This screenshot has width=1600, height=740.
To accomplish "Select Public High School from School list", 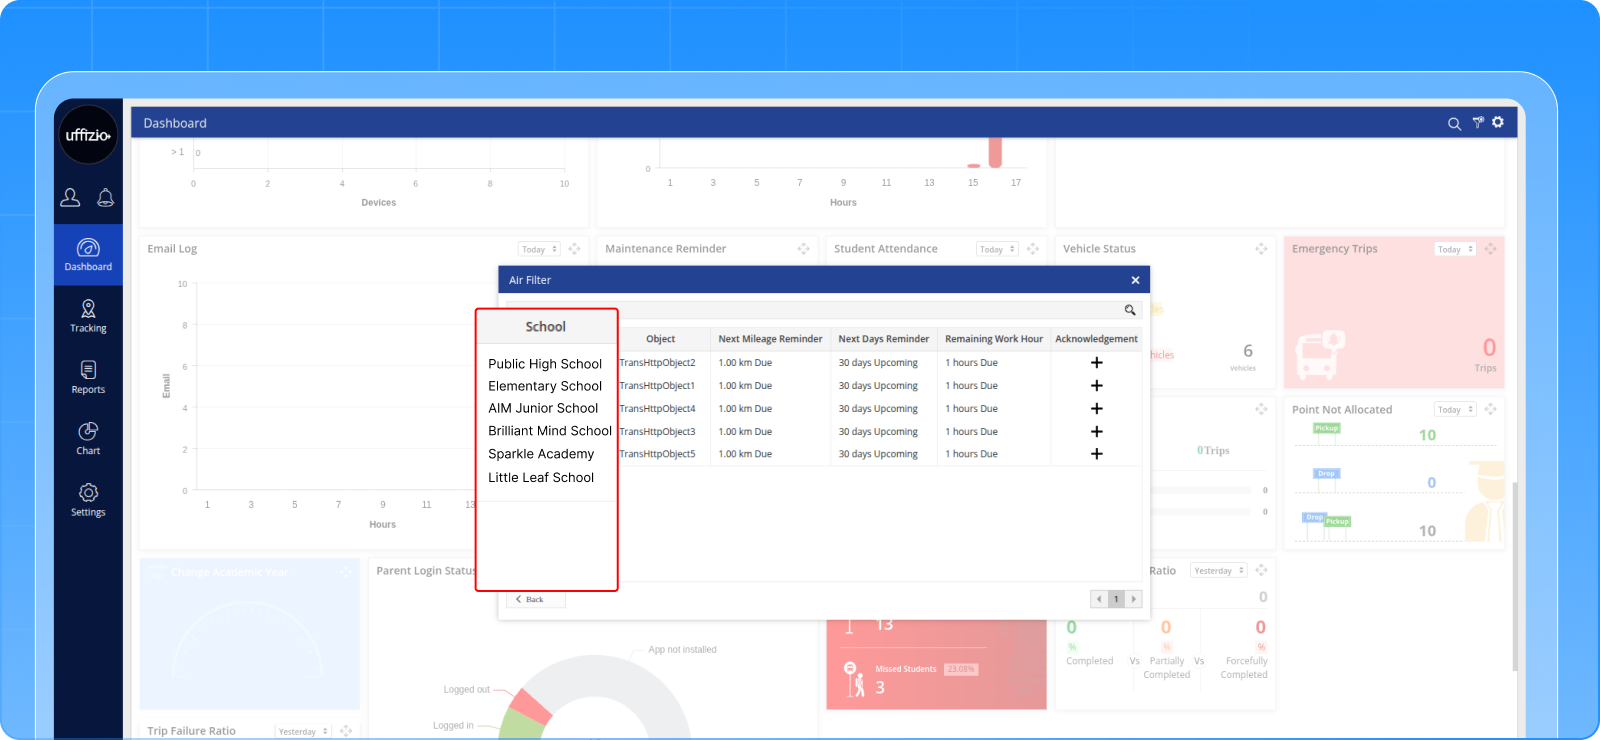I will (545, 364).
